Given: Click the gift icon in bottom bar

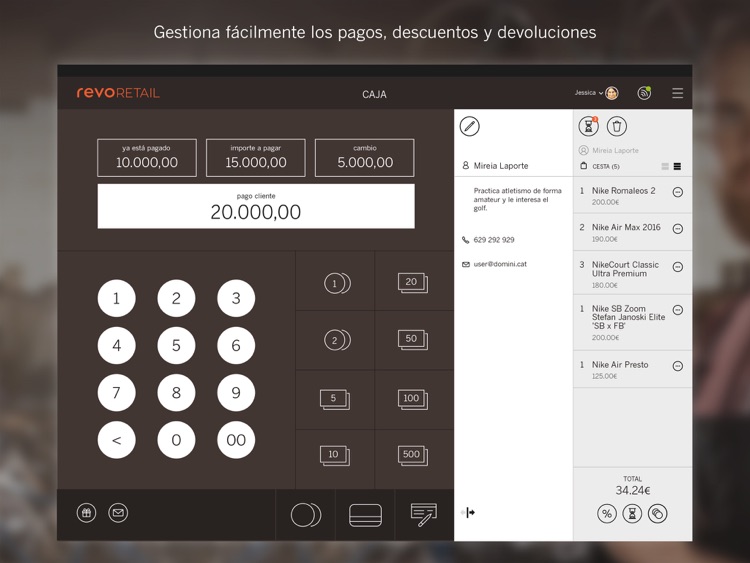Looking at the screenshot, I should click(86, 513).
